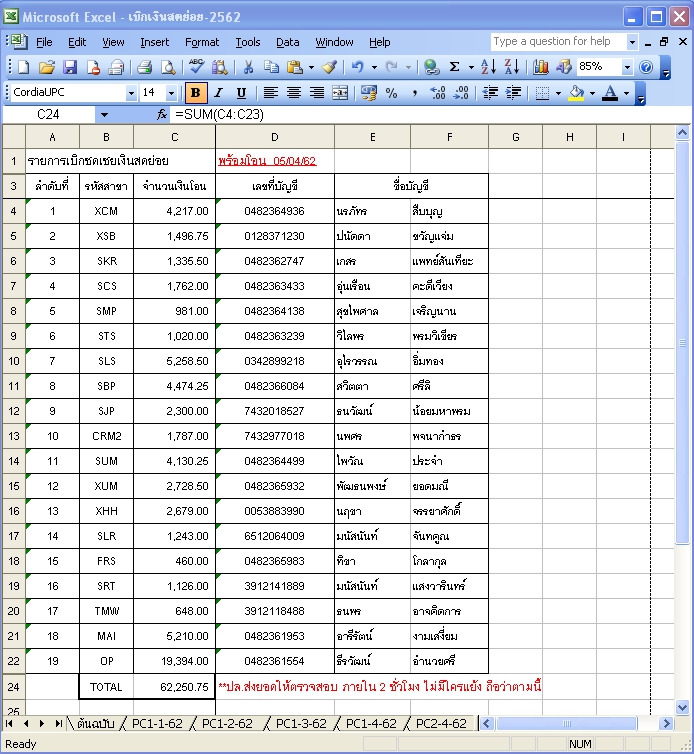This screenshot has height=754, width=694.
Task: Open the Borders dropdown arrow
Action: point(558,92)
